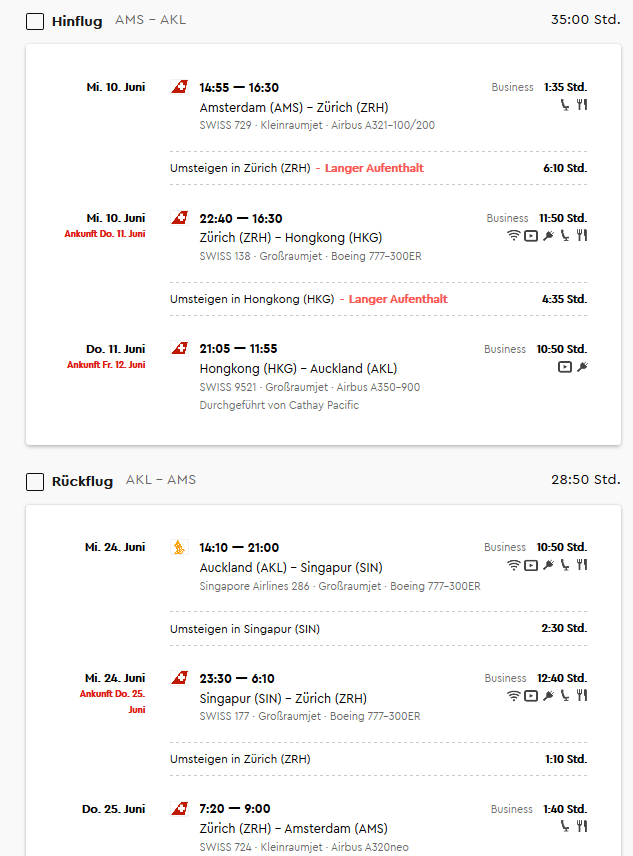The image size is (633, 856).
Task: Click Wi-Fi icon on Zürich–Hongkong flight
Action: pos(513,235)
